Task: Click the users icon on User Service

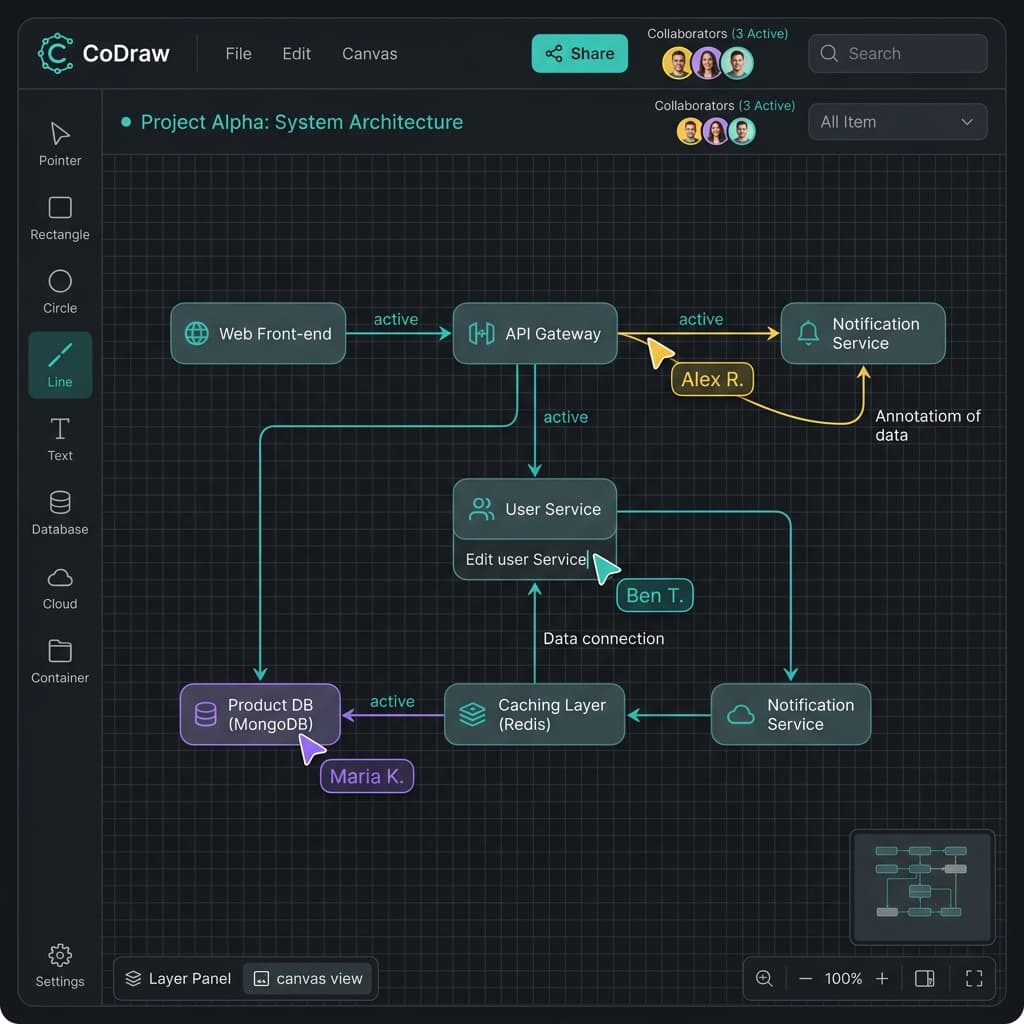Action: [x=481, y=509]
